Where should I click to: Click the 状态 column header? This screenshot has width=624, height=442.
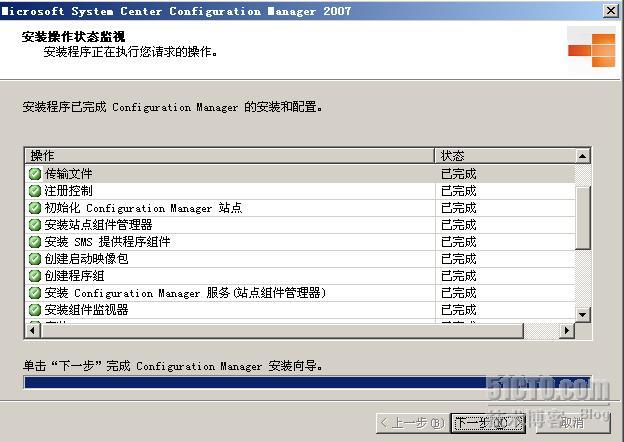point(505,156)
